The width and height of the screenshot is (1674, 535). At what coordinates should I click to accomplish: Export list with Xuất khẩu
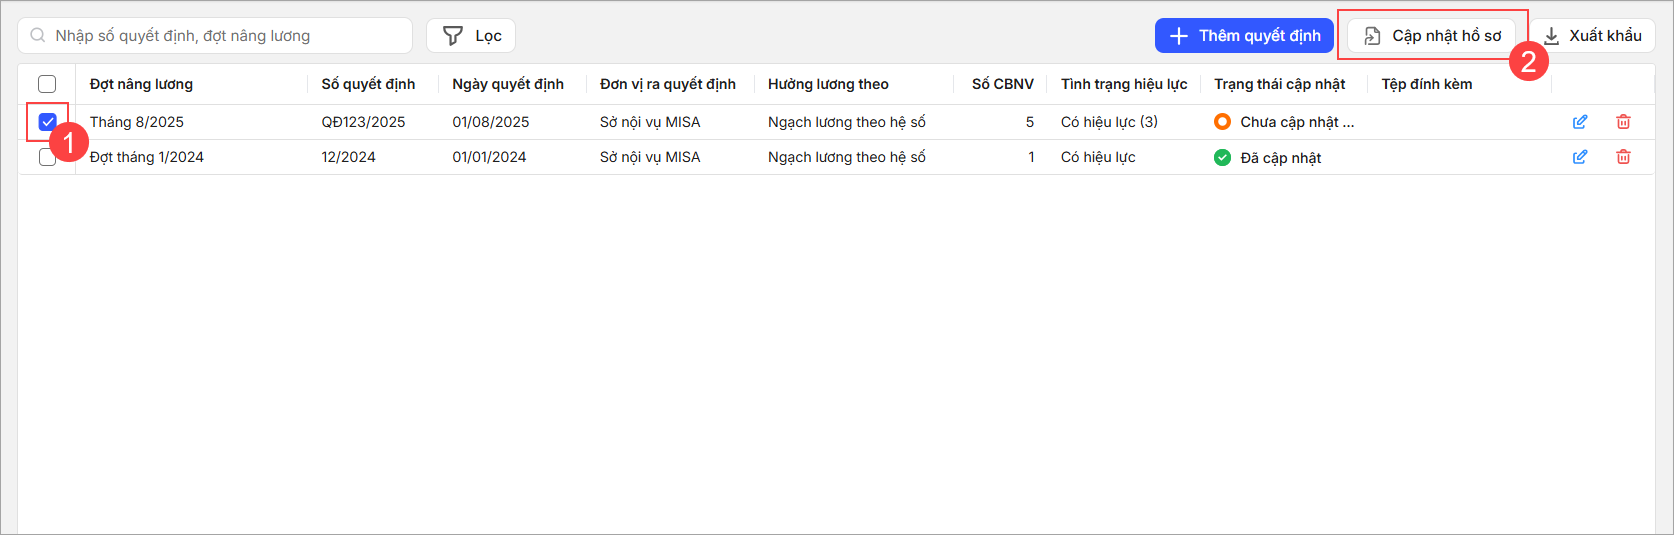point(1593,36)
